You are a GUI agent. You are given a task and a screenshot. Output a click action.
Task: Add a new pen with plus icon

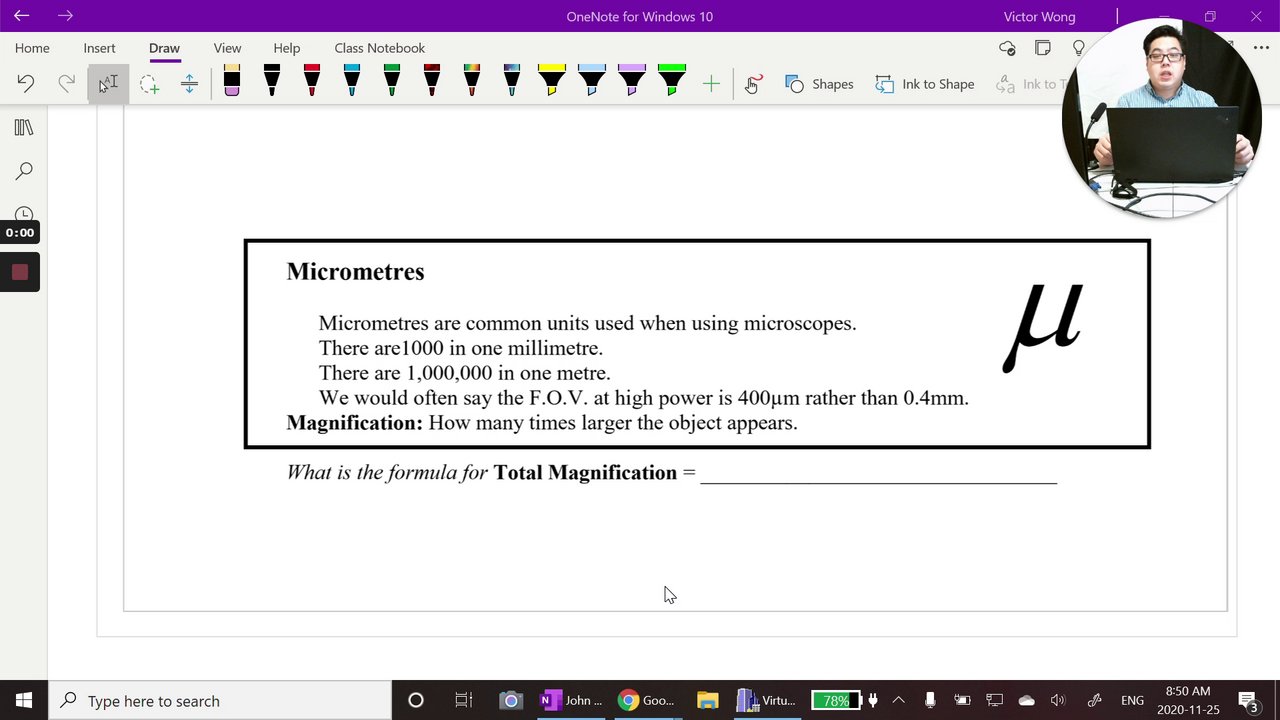711,84
